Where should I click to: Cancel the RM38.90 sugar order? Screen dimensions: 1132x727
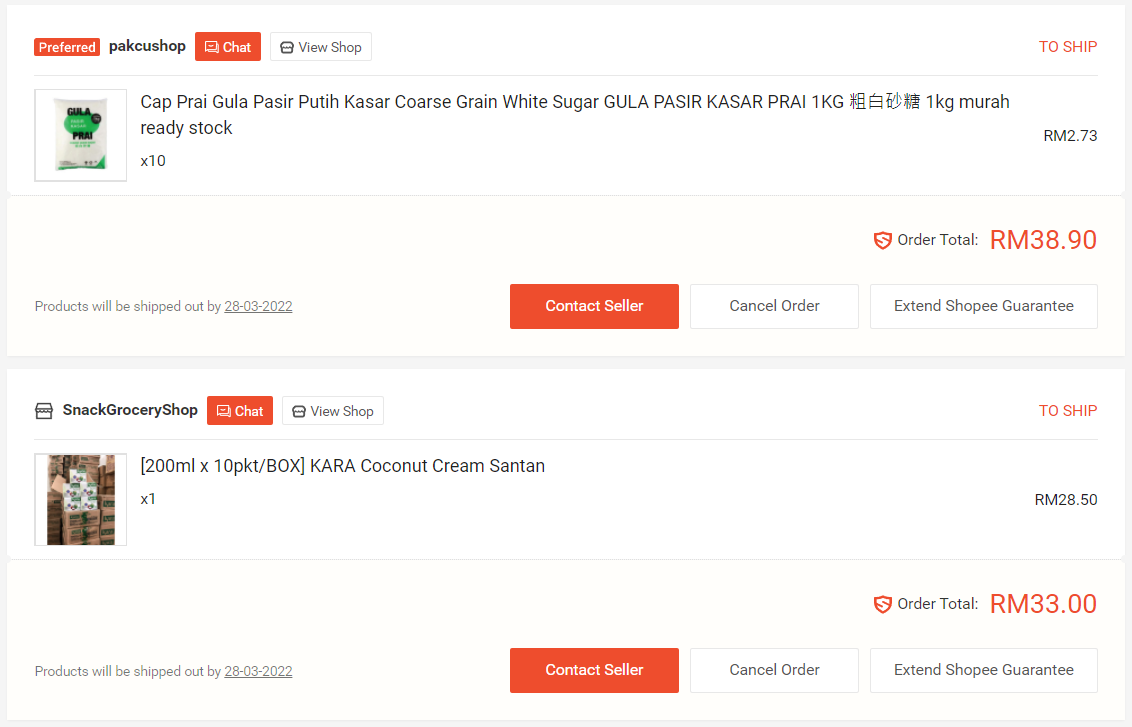[774, 306]
